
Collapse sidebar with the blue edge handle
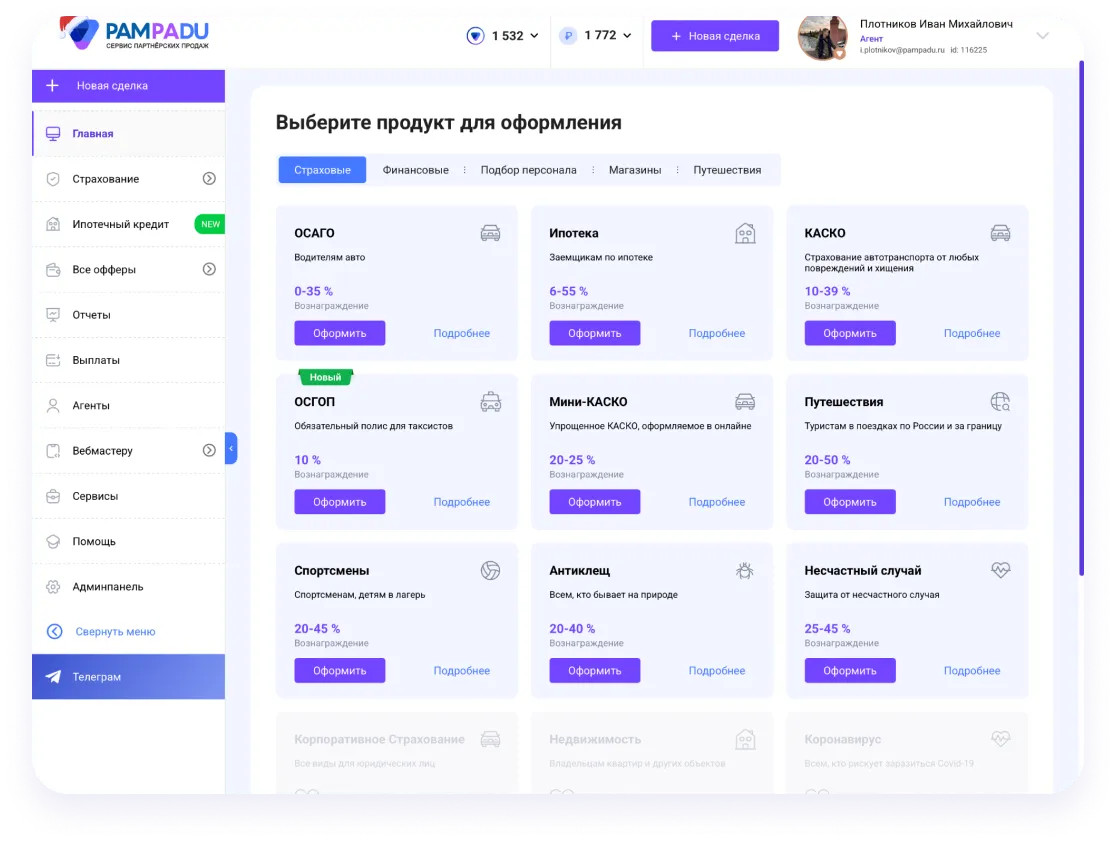231,448
